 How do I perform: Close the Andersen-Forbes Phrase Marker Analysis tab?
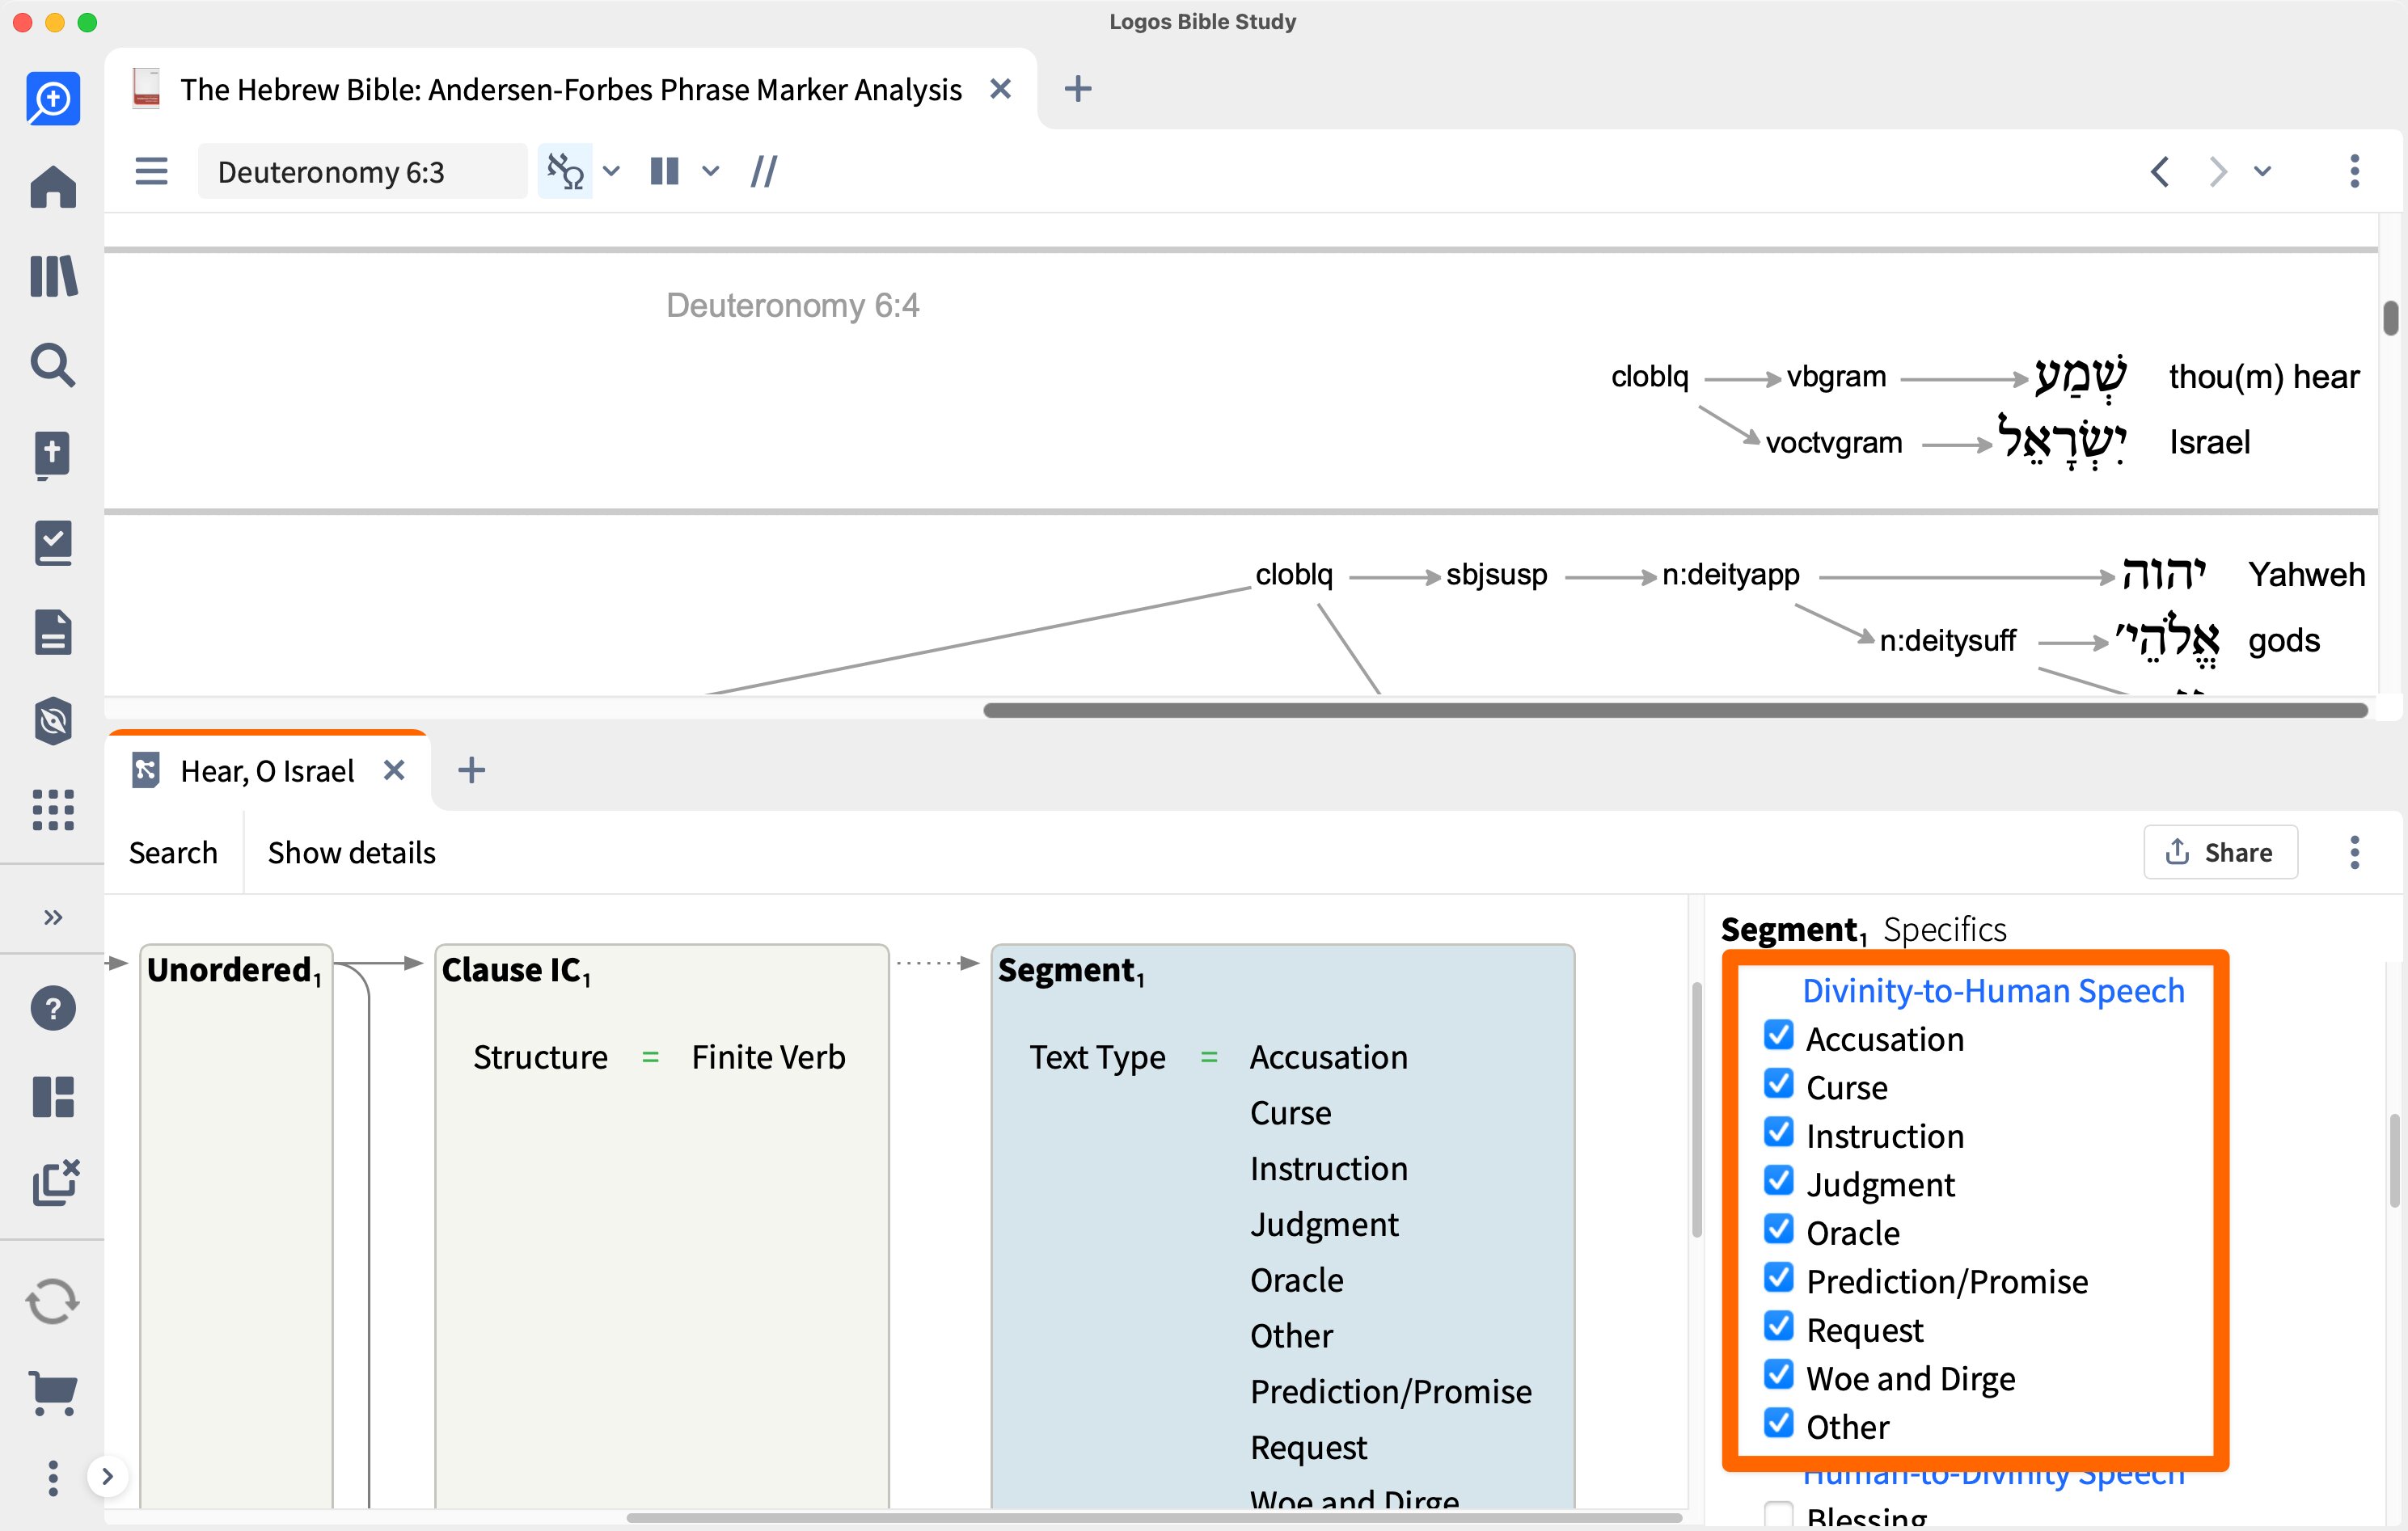click(999, 89)
